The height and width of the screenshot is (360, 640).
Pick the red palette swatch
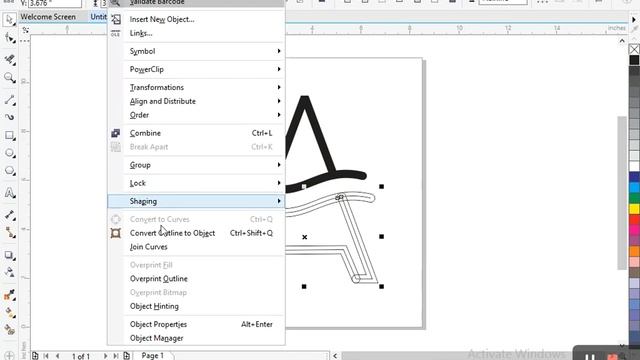click(x=634, y=219)
